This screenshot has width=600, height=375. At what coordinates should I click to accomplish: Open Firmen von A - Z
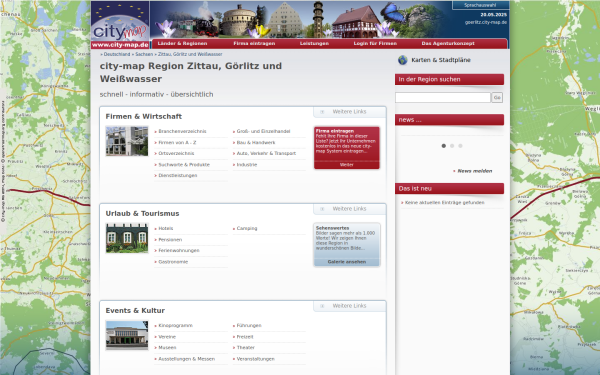(x=177, y=142)
